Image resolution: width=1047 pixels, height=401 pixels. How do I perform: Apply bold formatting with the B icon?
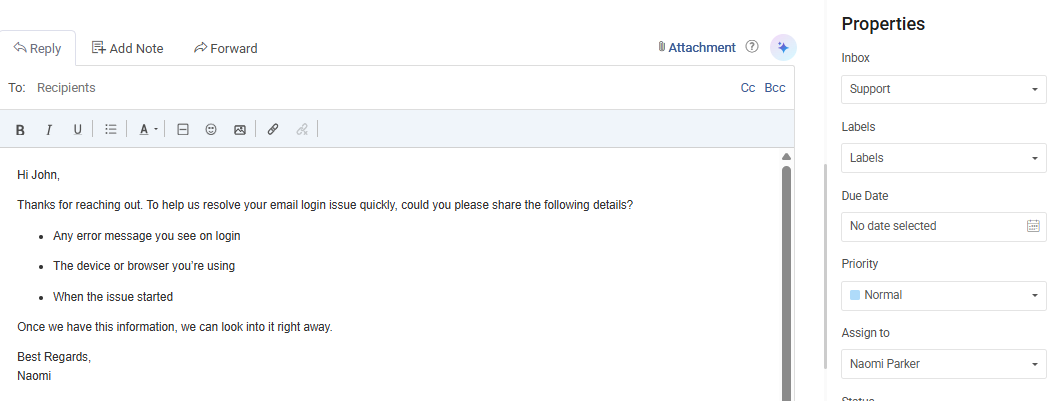coord(20,129)
